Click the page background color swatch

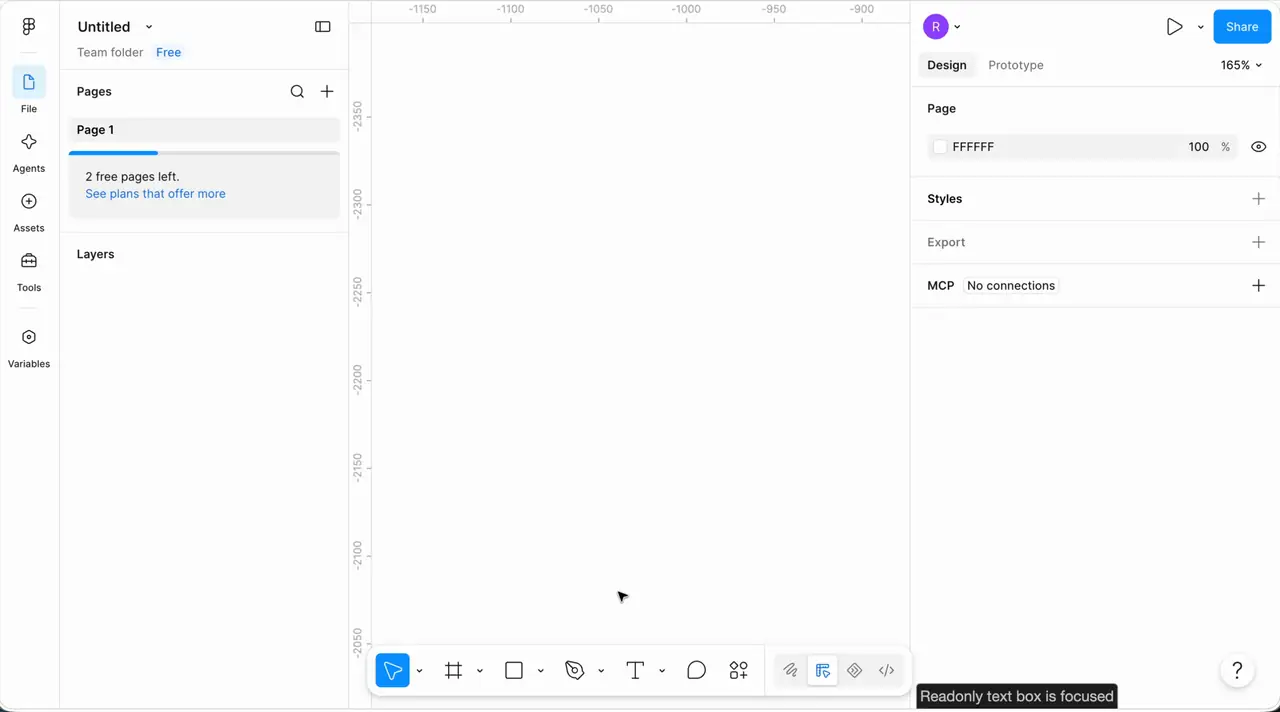coord(940,147)
